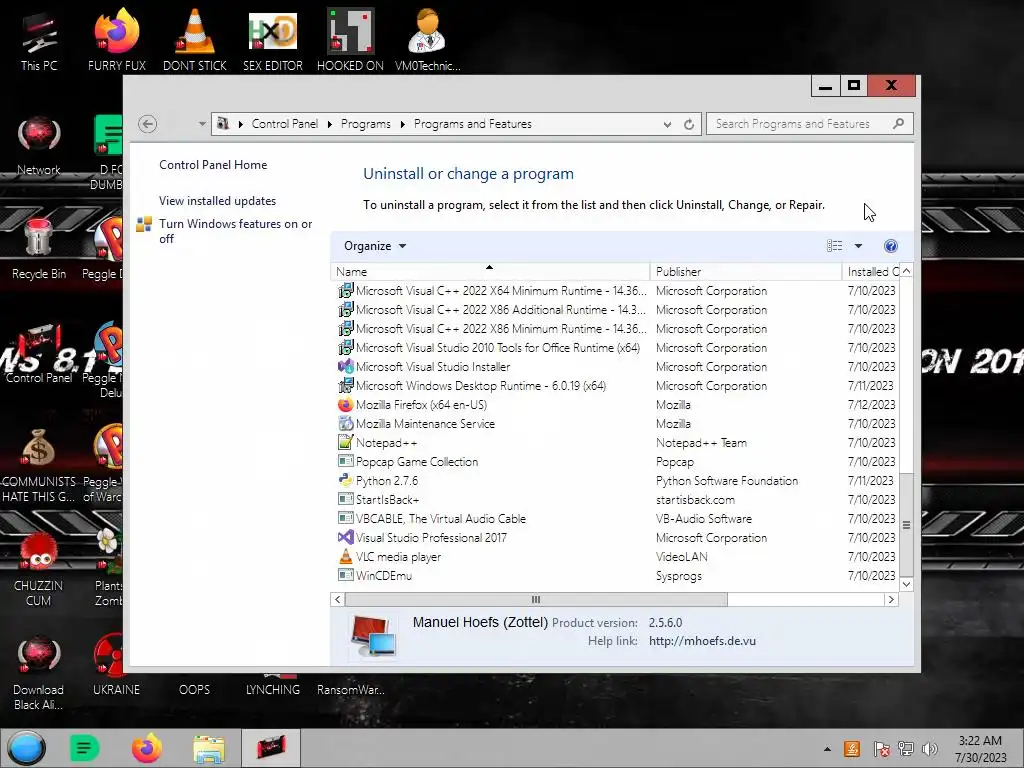The width and height of the screenshot is (1024, 768).
Task: Select Visual Studio Professional 2017 entry
Action: (615, 537)
